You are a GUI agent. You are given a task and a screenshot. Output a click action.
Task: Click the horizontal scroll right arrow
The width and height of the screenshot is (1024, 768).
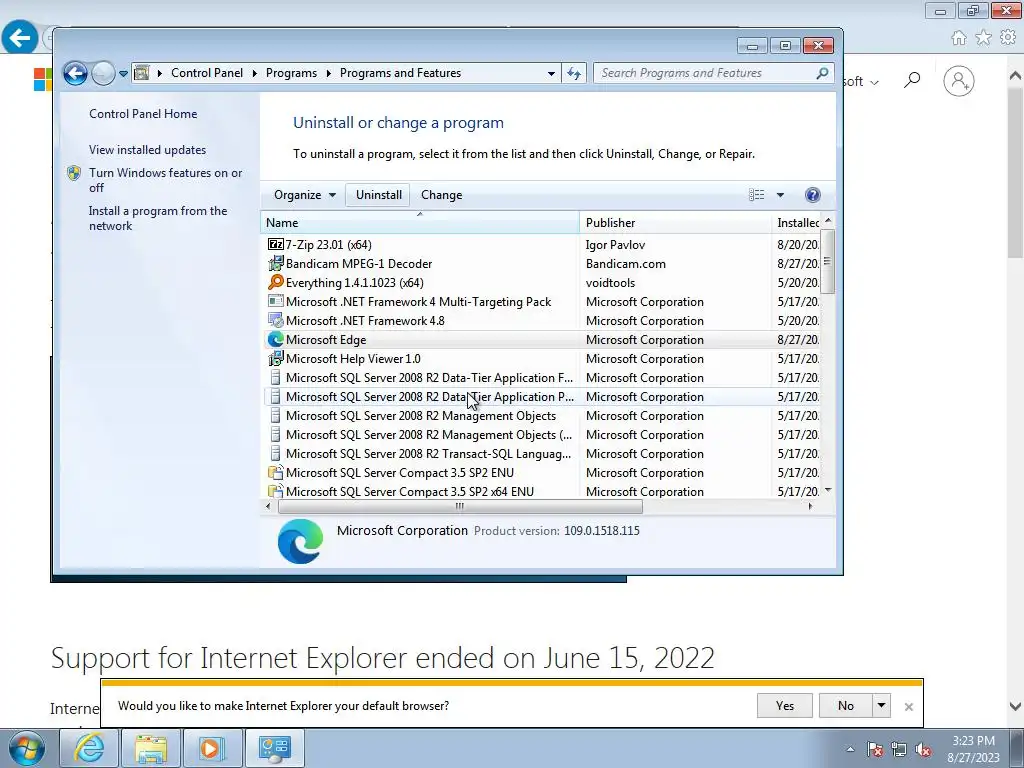click(810, 506)
